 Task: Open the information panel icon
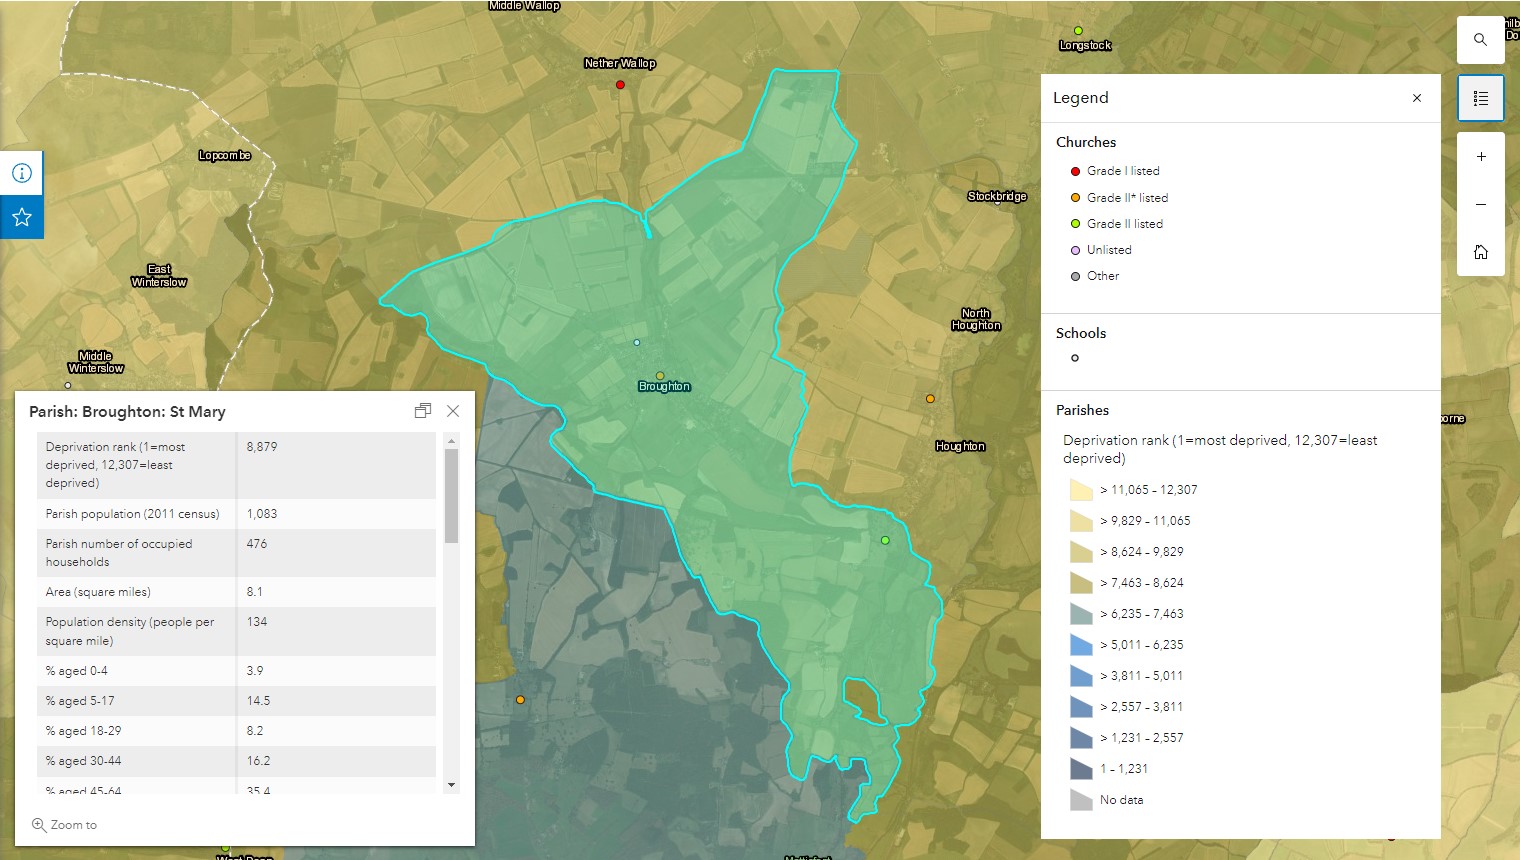click(22, 173)
